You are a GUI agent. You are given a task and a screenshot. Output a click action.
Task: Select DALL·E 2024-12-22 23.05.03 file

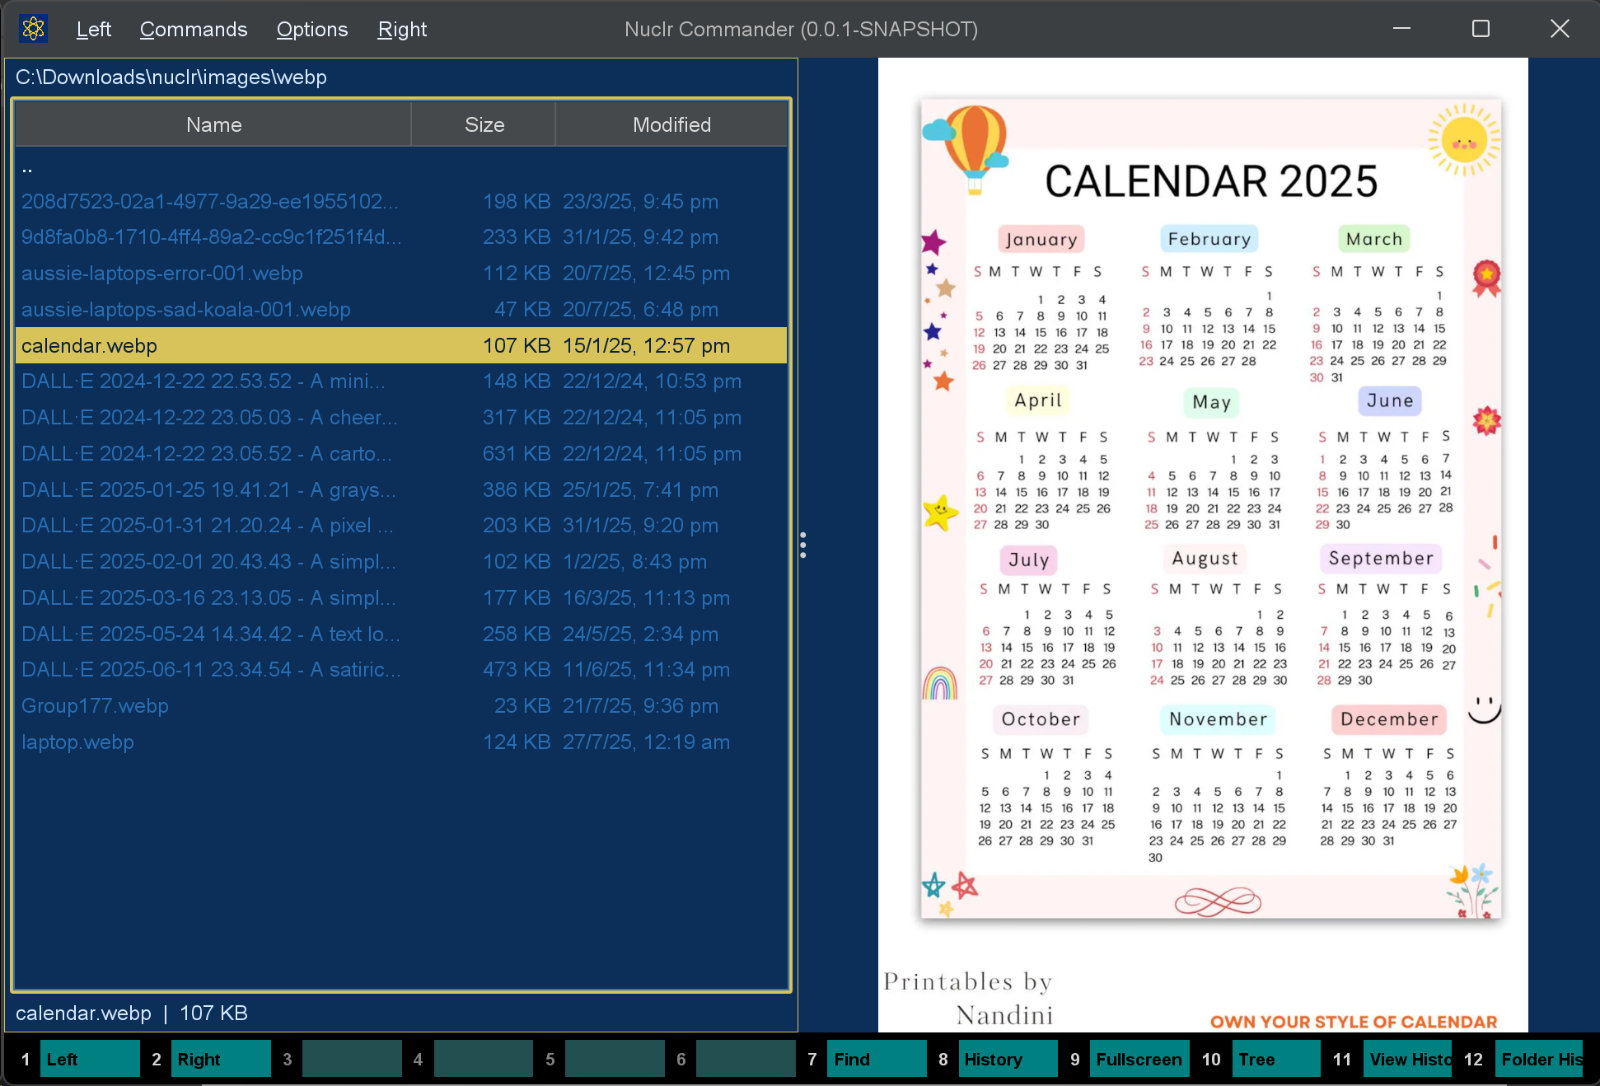[401, 417]
